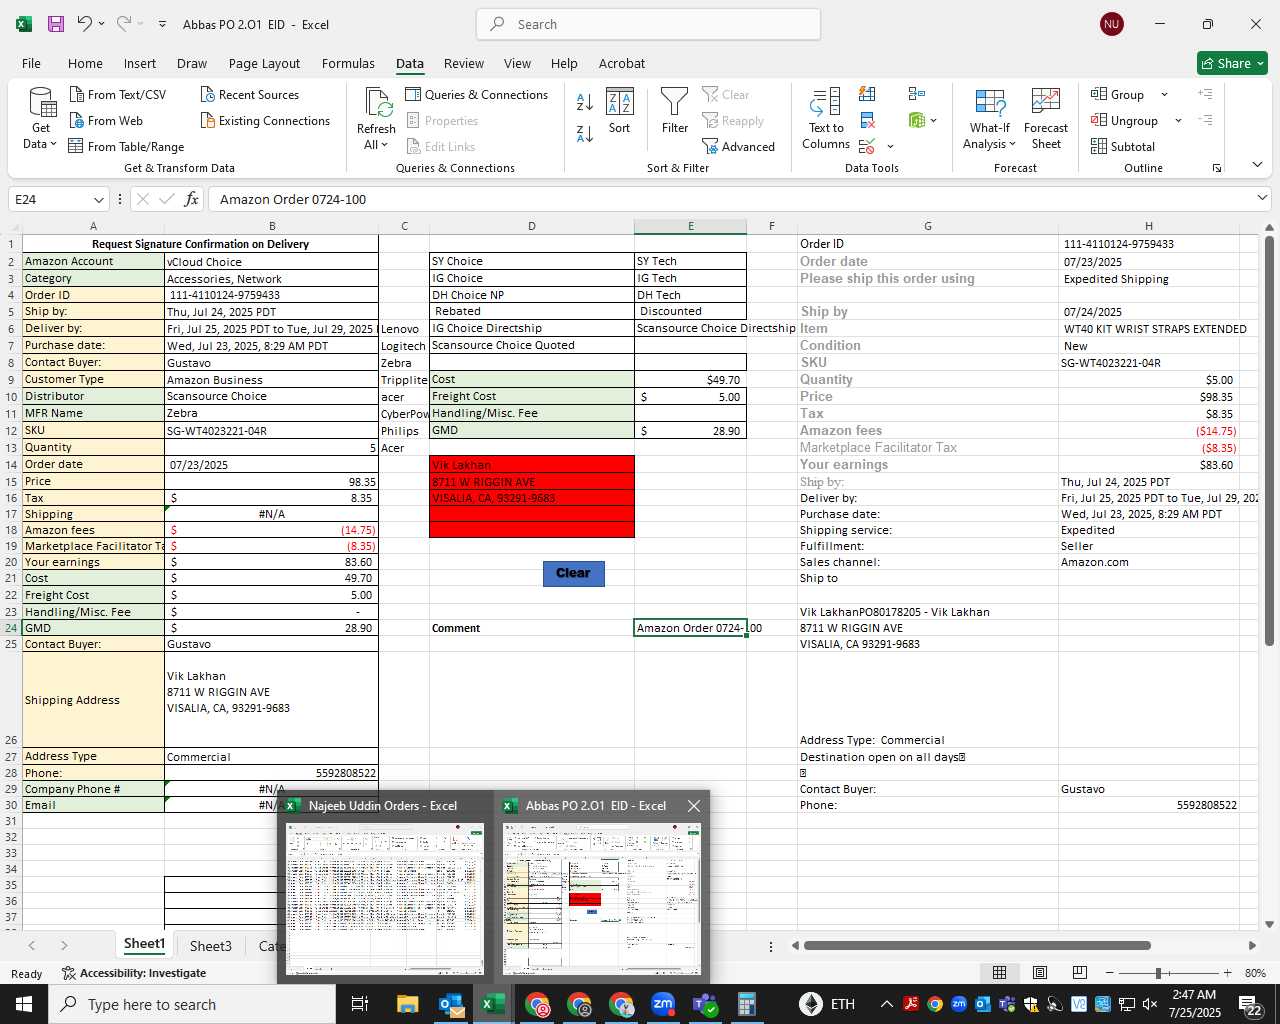The image size is (1280, 1024).
Task: Open Customize Quick Access Toolbar
Action: pos(162,24)
